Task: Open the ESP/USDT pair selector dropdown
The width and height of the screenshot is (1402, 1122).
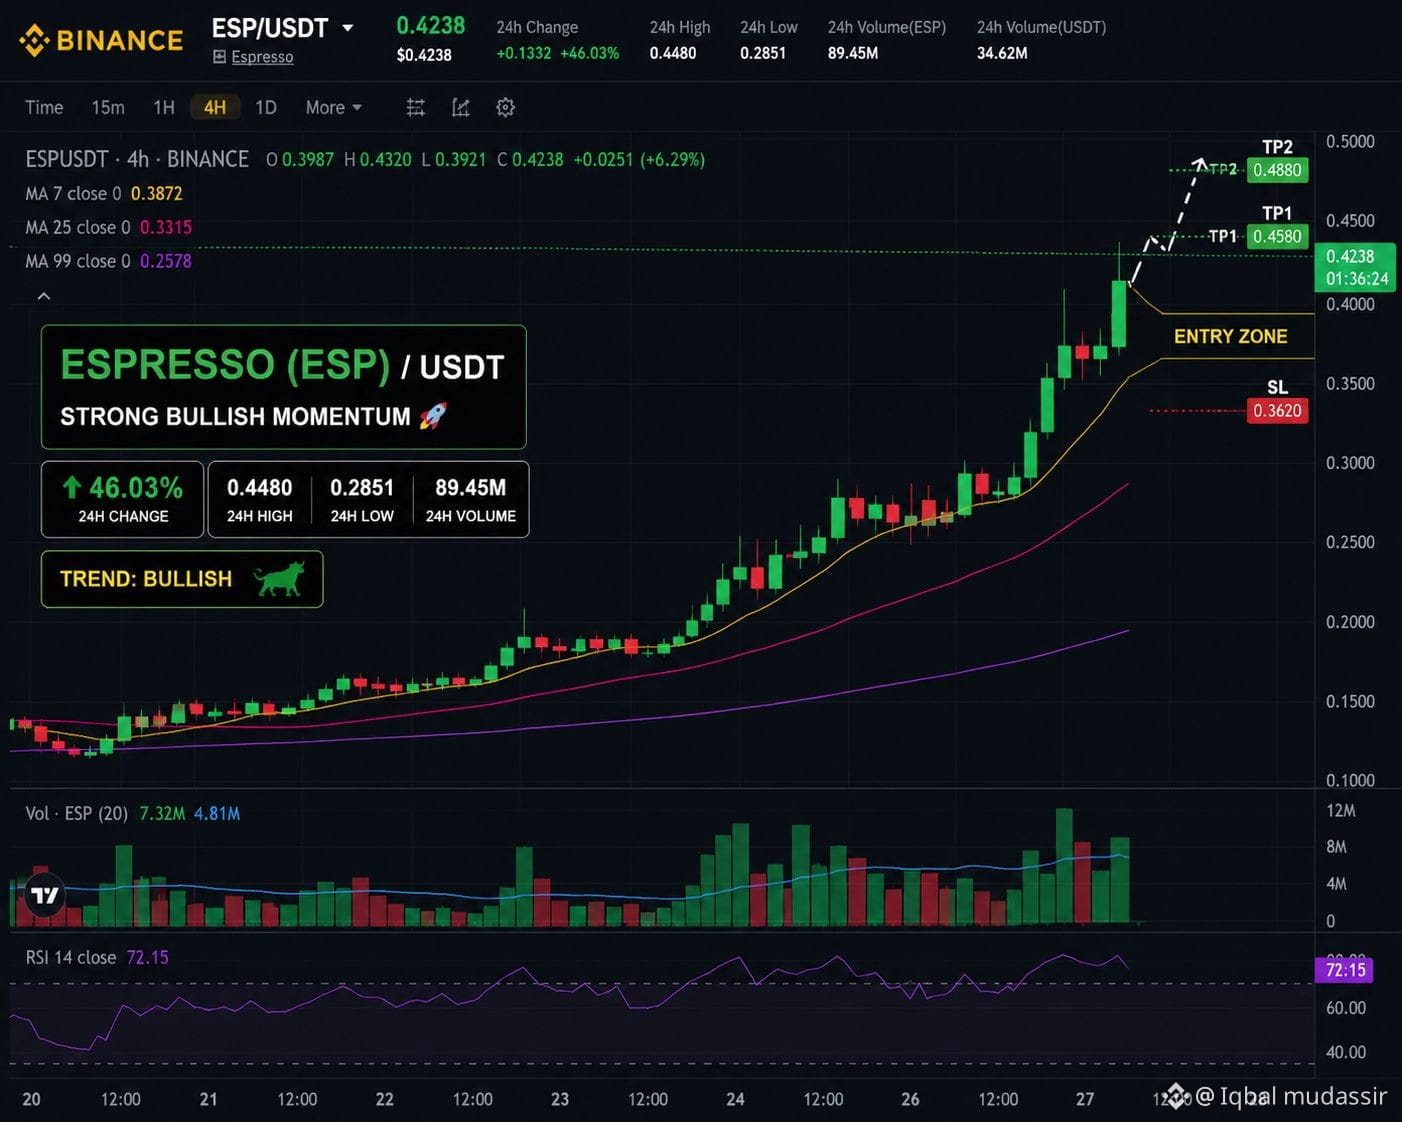Action: click(347, 28)
